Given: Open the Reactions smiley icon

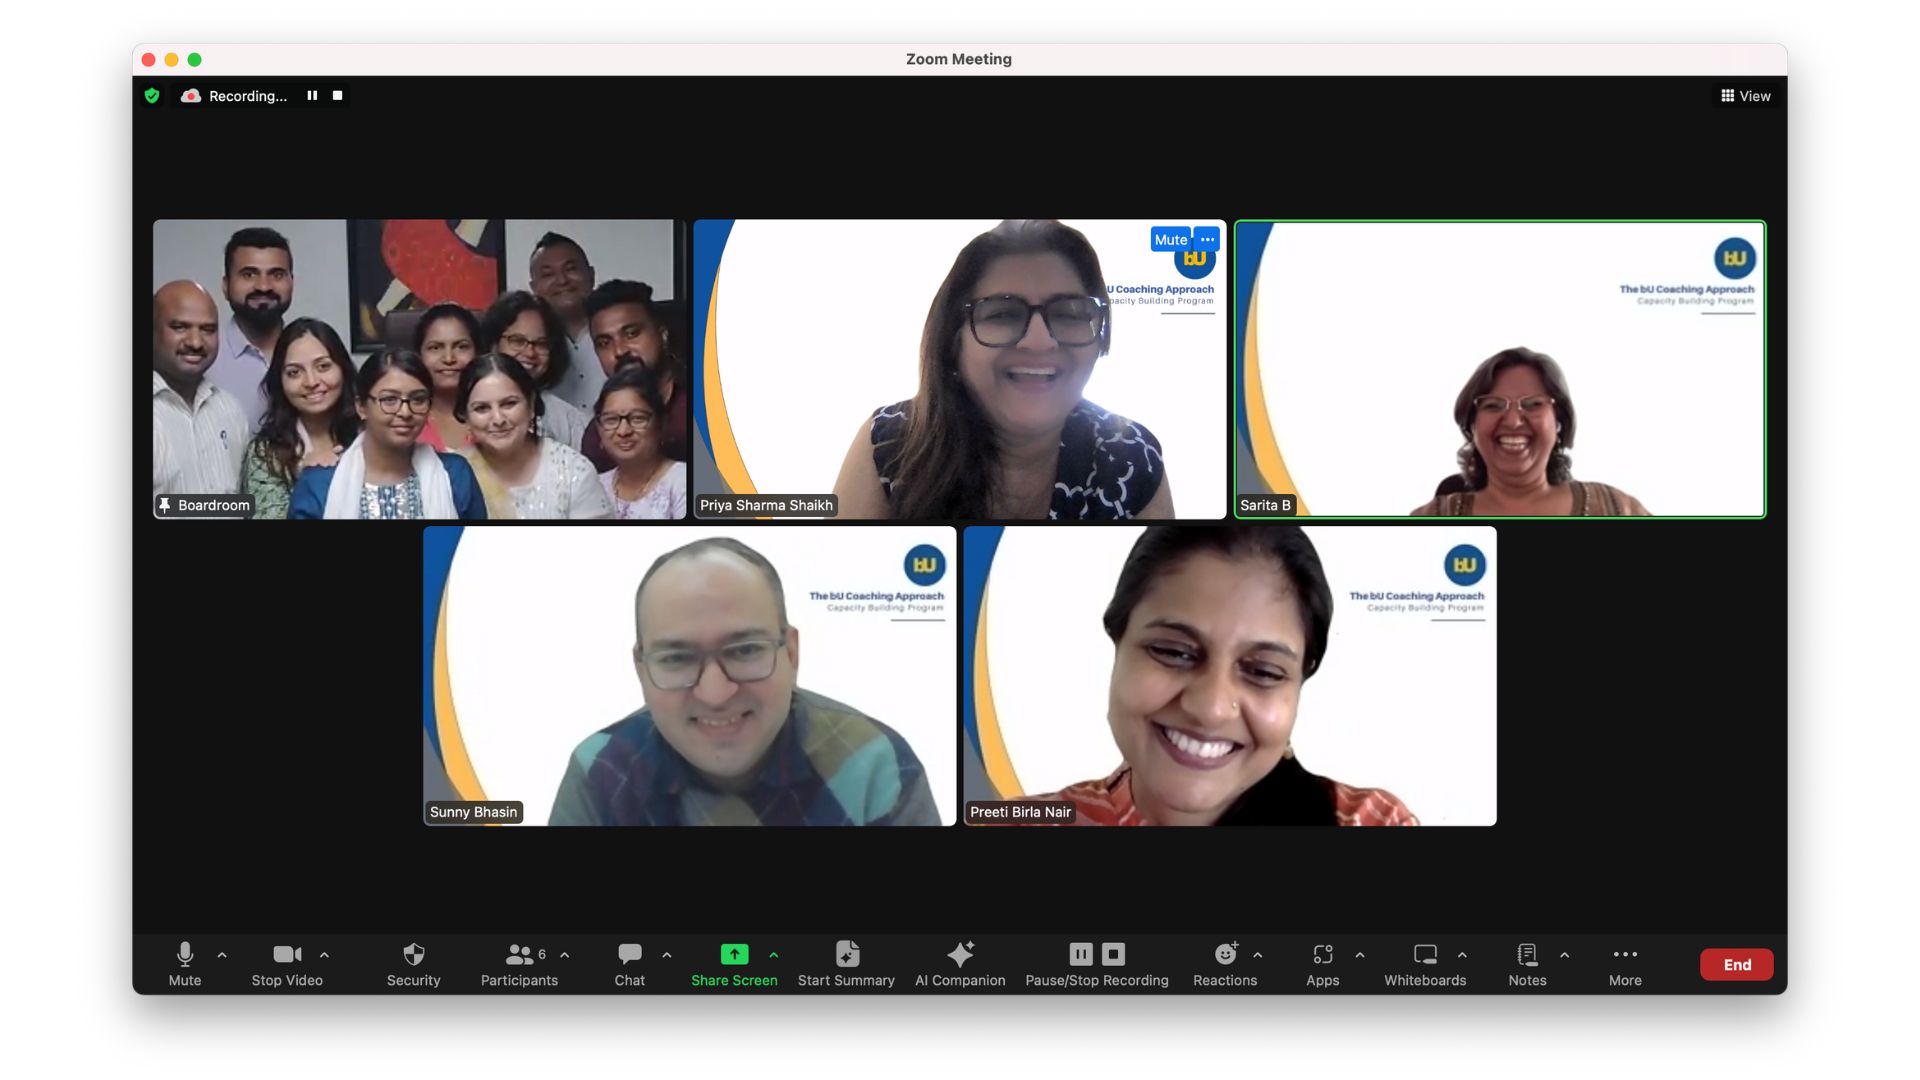Looking at the screenshot, I should pos(1225,954).
